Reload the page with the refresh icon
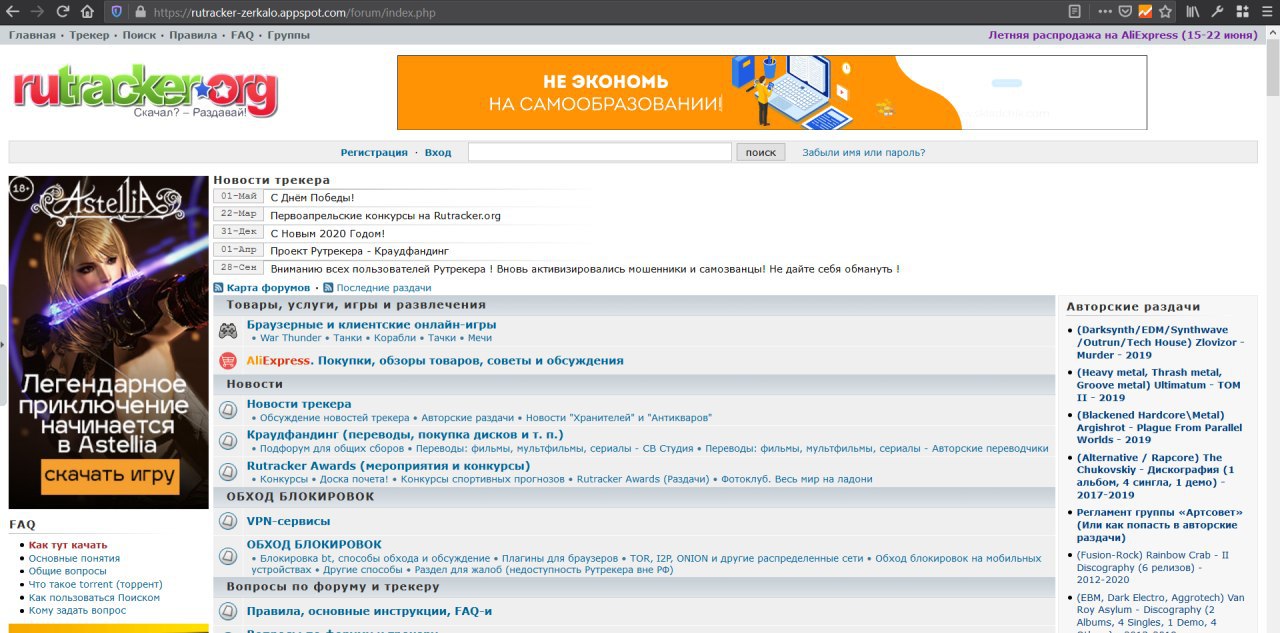Screen dimensions: 1280x633 pyautogui.click(x=62, y=12)
